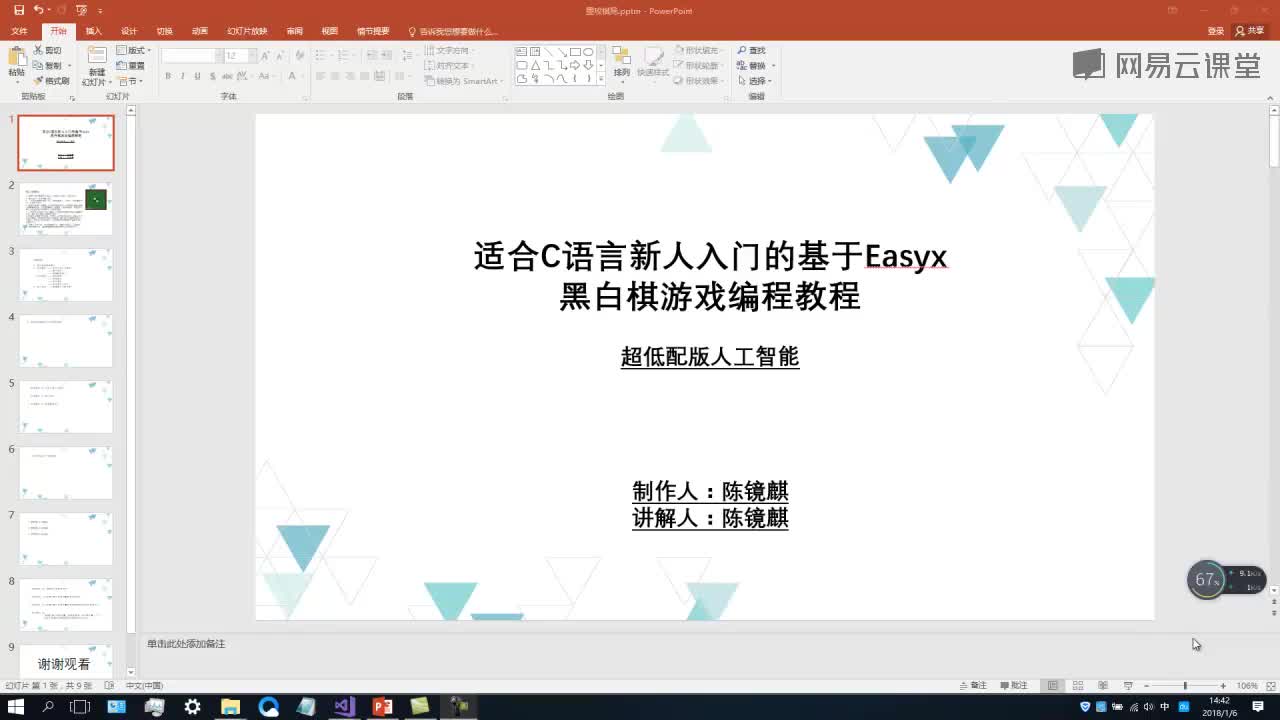Click the notes area 单击此处添加备注
Screen dimensions: 1280x720
(186, 644)
